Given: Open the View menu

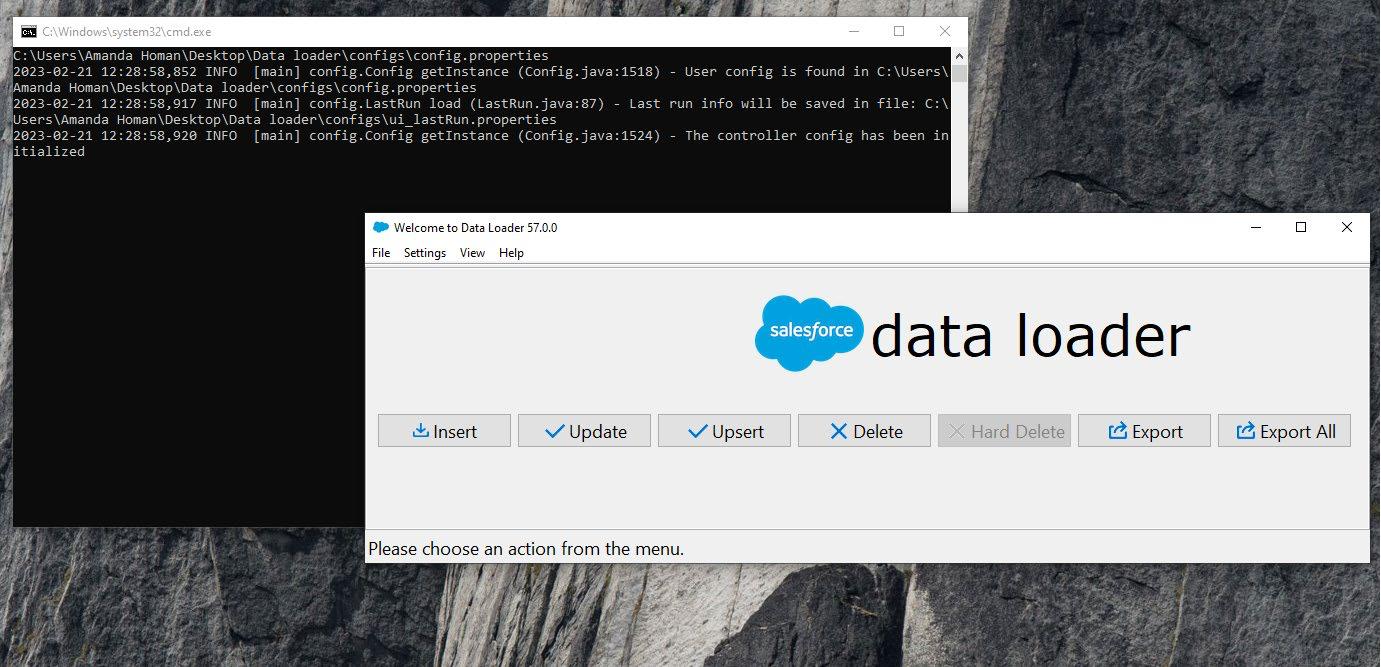Looking at the screenshot, I should click(x=472, y=253).
